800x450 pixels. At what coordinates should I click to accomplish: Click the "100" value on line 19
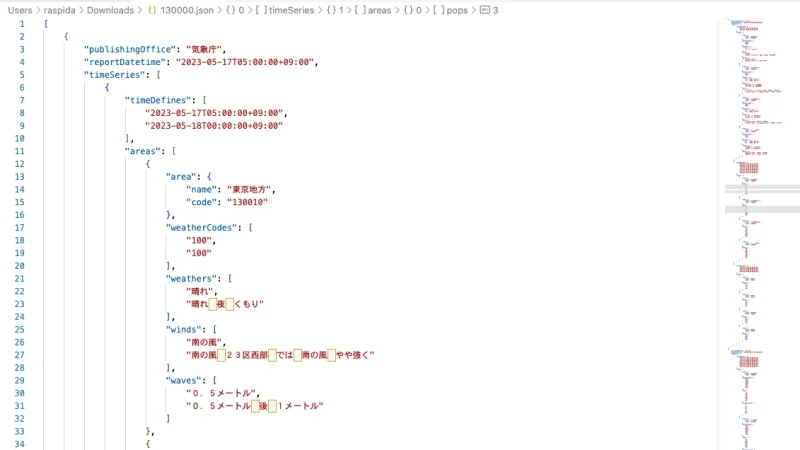point(198,254)
